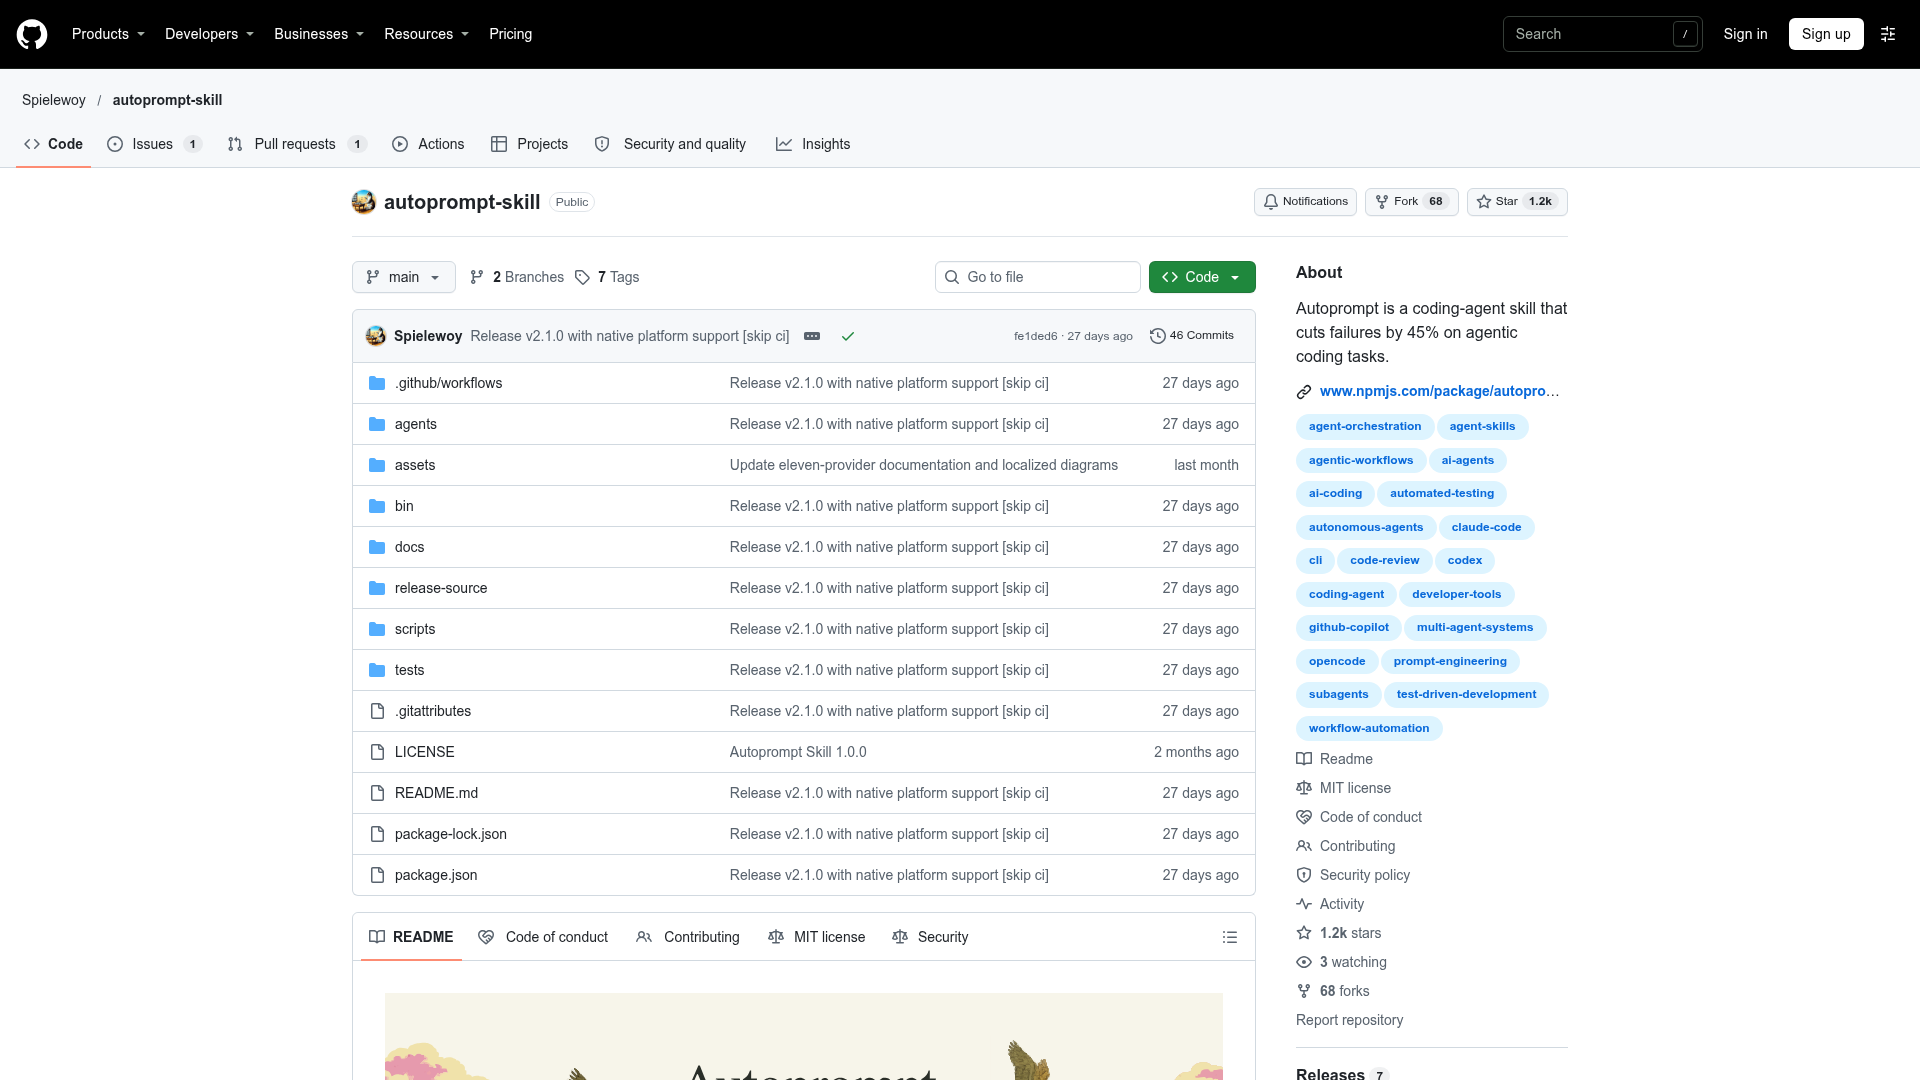The width and height of the screenshot is (1920, 1080).
Task: Expand the Products menu in header
Action: click(108, 34)
